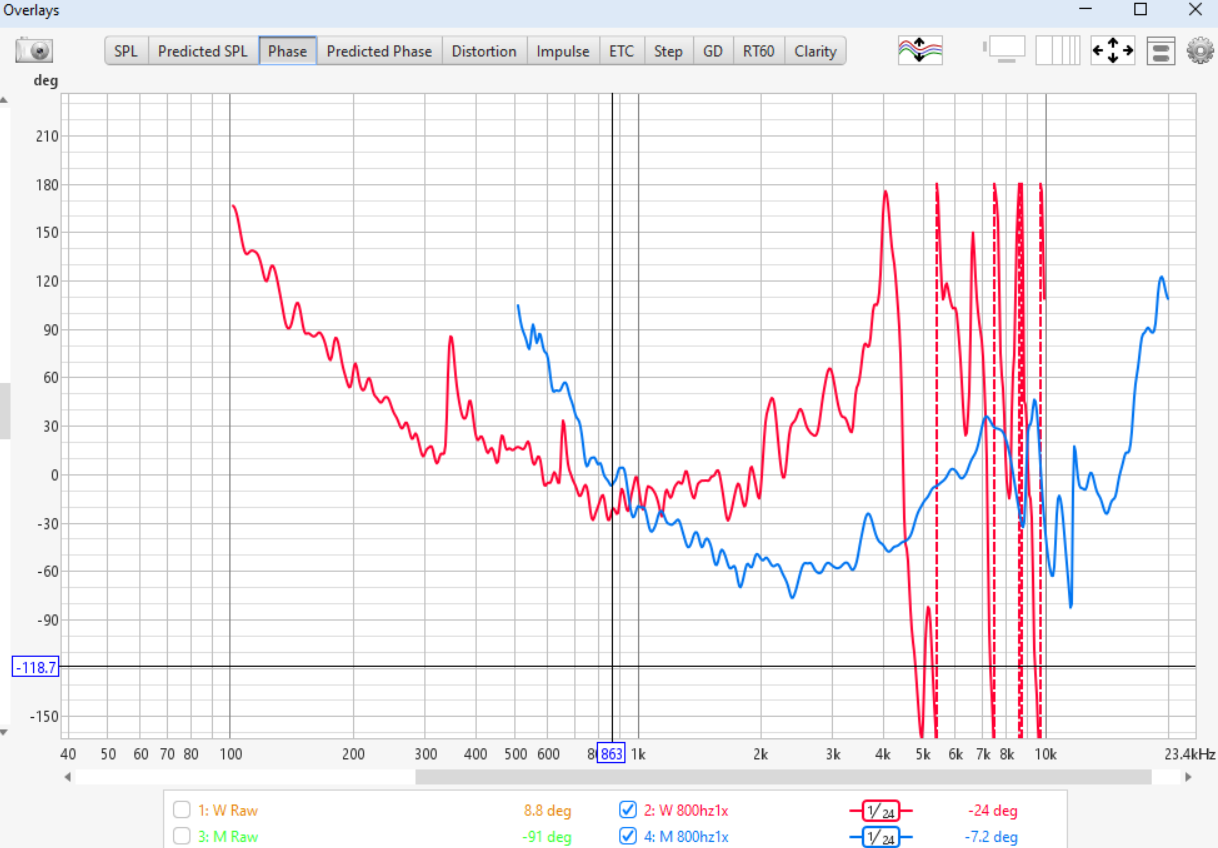
Task: Enable the 3: M Raw trace checkbox
Action: pos(182,836)
